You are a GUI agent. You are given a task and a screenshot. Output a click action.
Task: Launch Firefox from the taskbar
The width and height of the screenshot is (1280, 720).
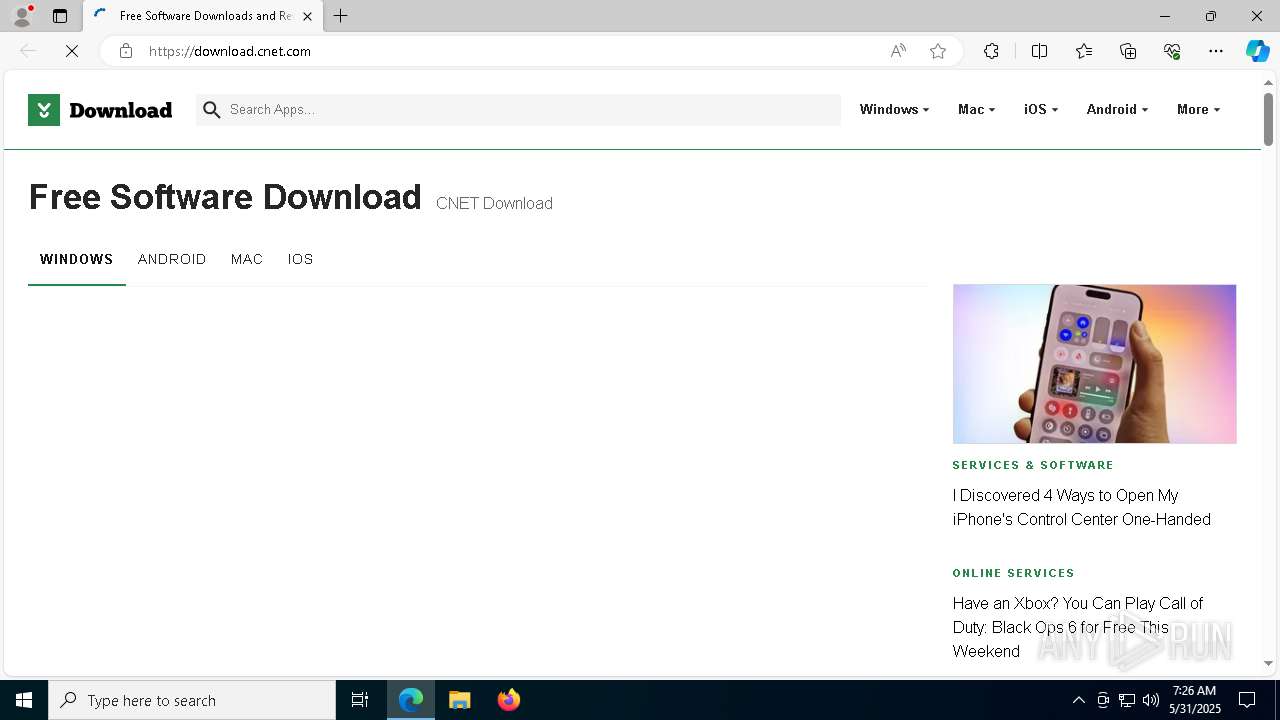coord(509,700)
